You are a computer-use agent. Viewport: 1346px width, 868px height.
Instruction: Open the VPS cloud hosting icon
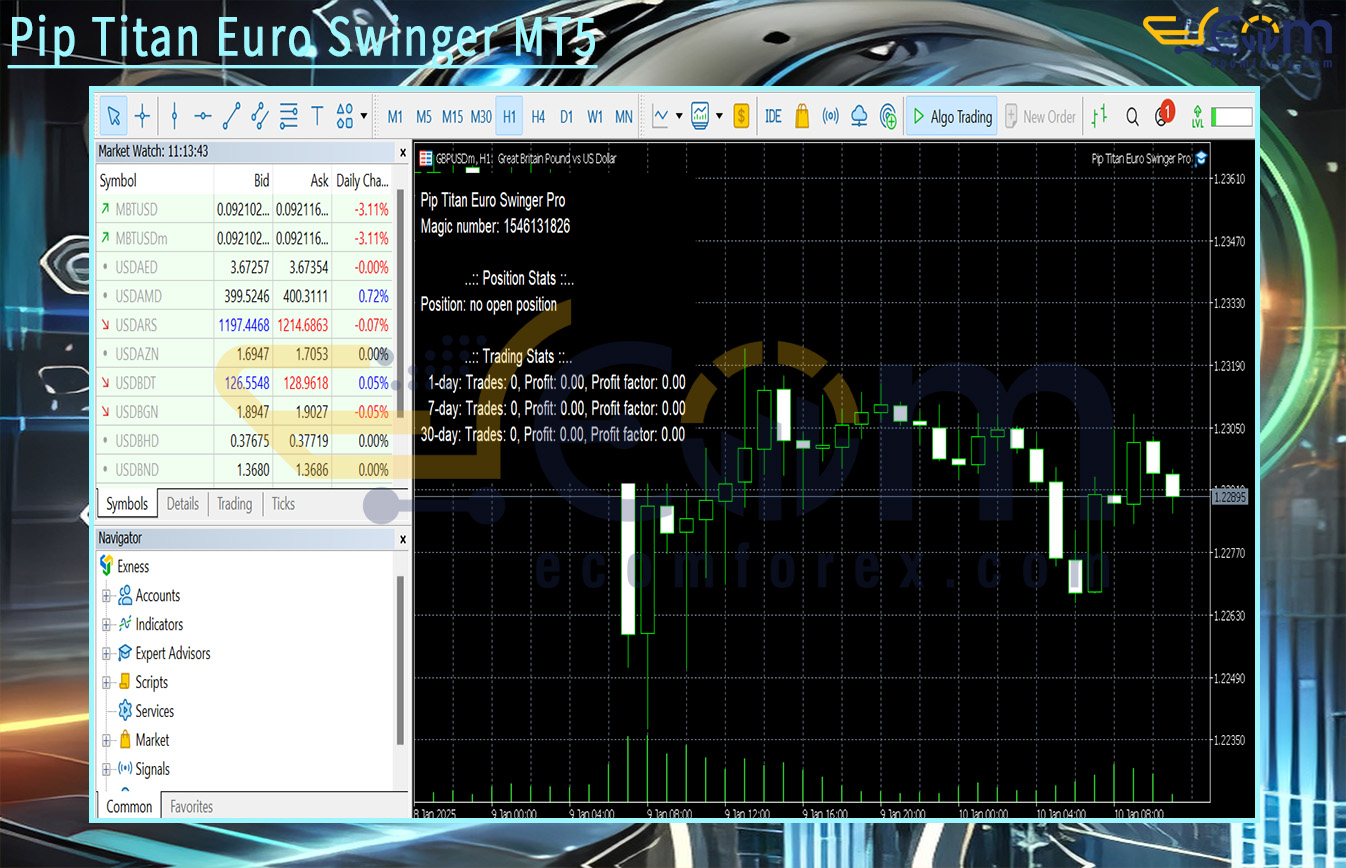tap(859, 117)
